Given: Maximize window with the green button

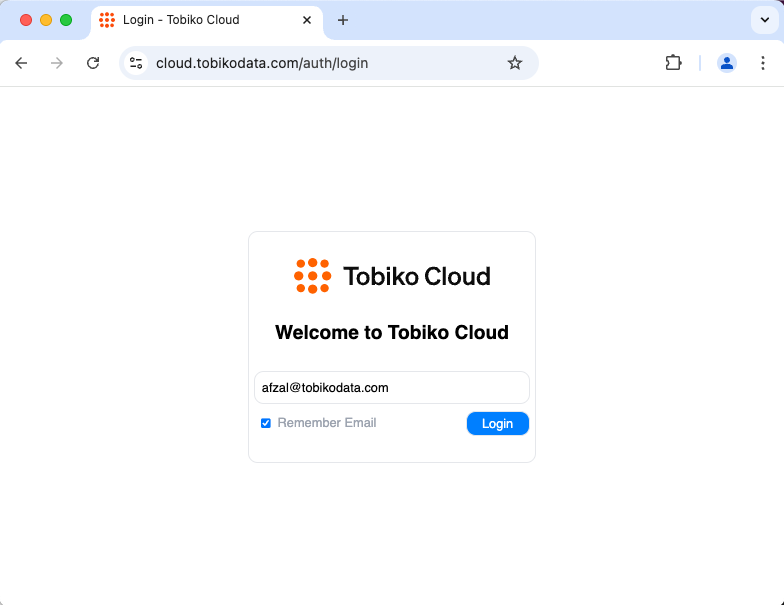Looking at the screenshot, I should click(66, 20).
